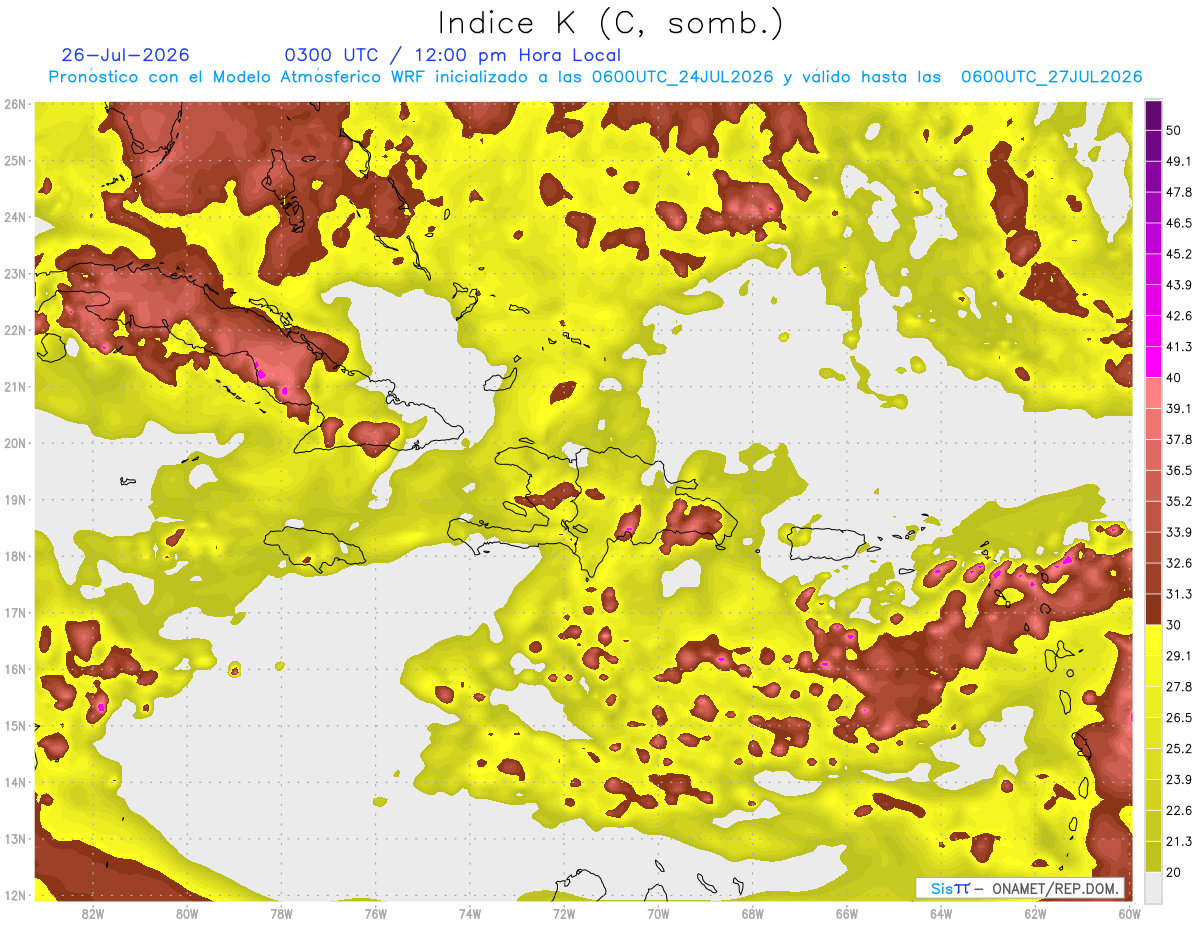Click the colorbar label "50"

coord(1175,130)
